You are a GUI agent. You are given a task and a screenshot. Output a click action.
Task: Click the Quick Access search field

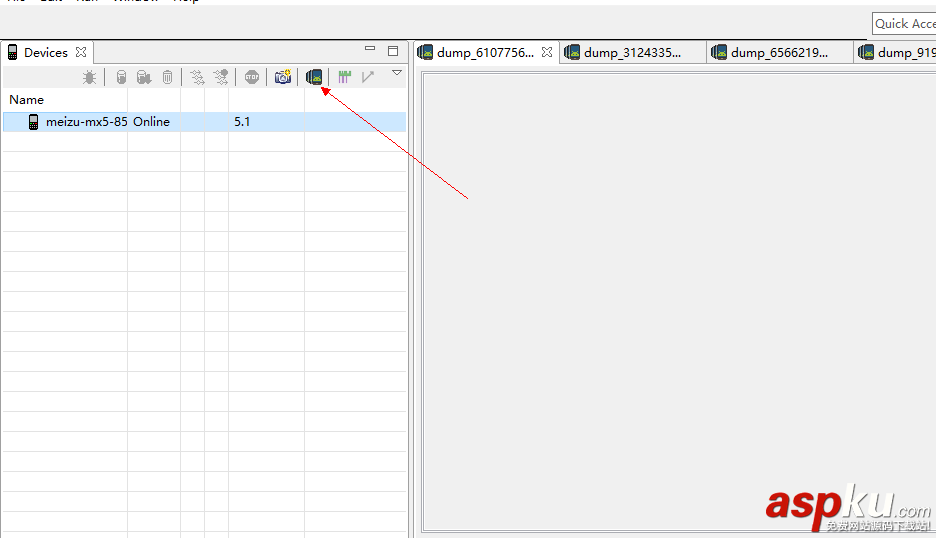[904, 24]
